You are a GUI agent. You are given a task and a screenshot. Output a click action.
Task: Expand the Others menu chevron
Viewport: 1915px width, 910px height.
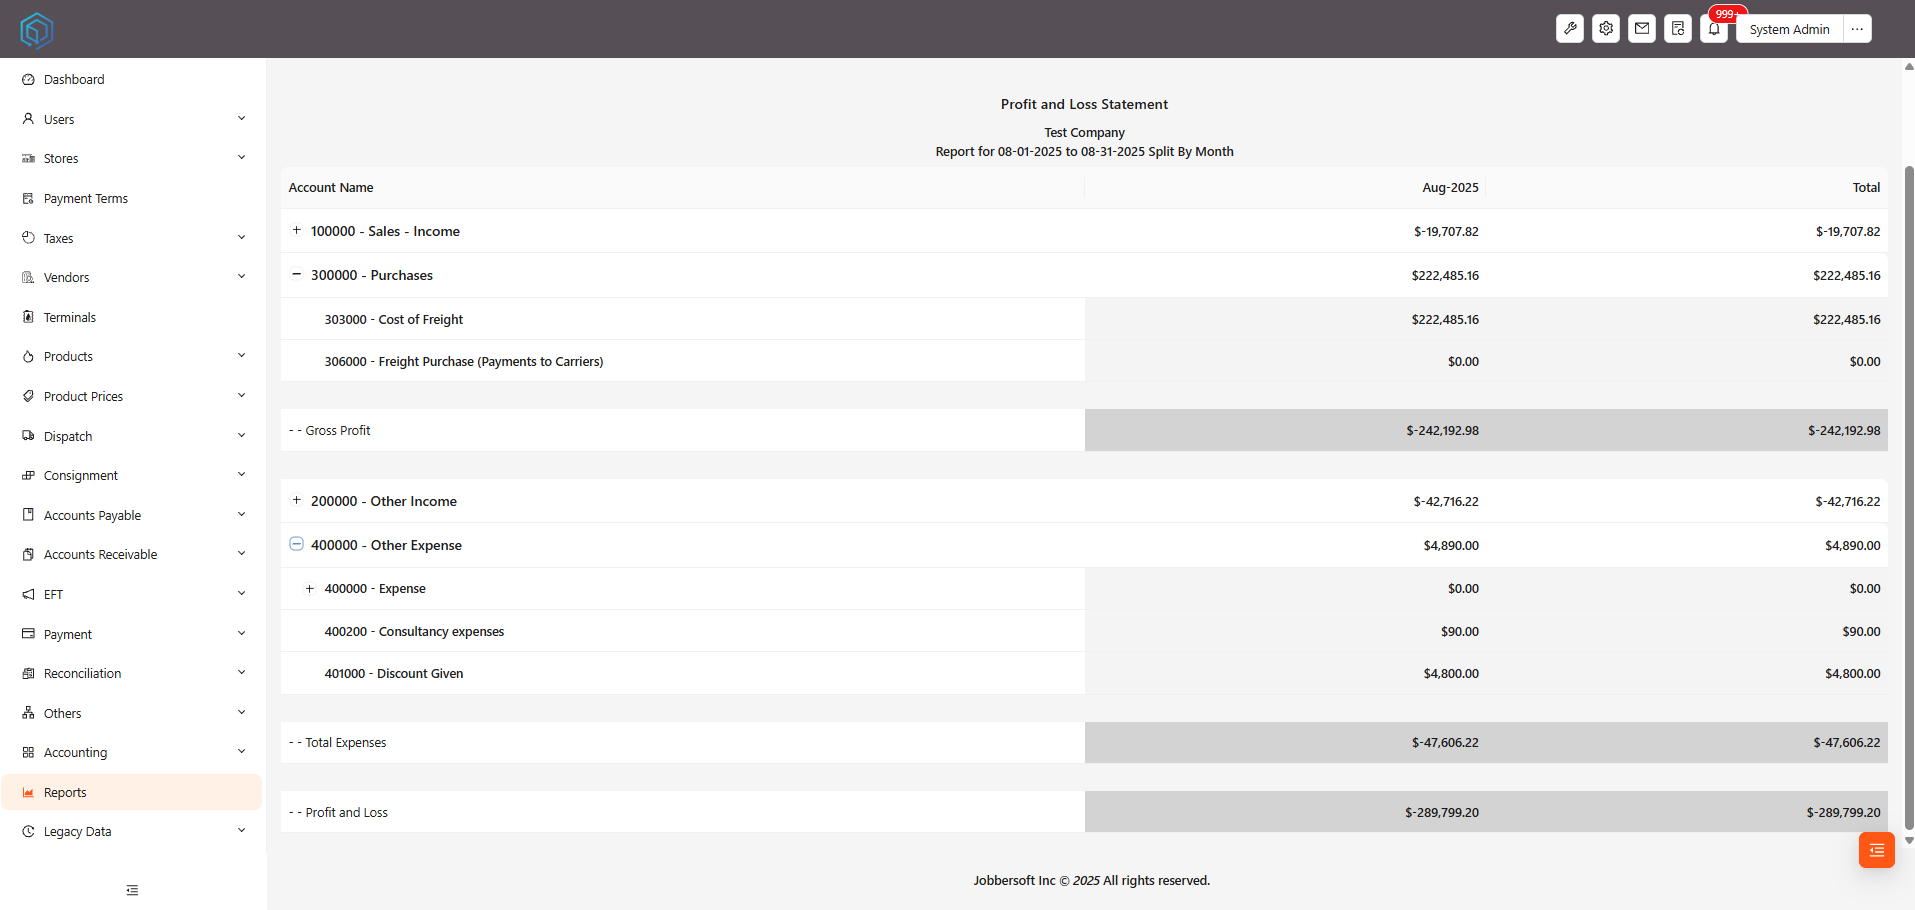pyautogui.click(x=241, y=713)
